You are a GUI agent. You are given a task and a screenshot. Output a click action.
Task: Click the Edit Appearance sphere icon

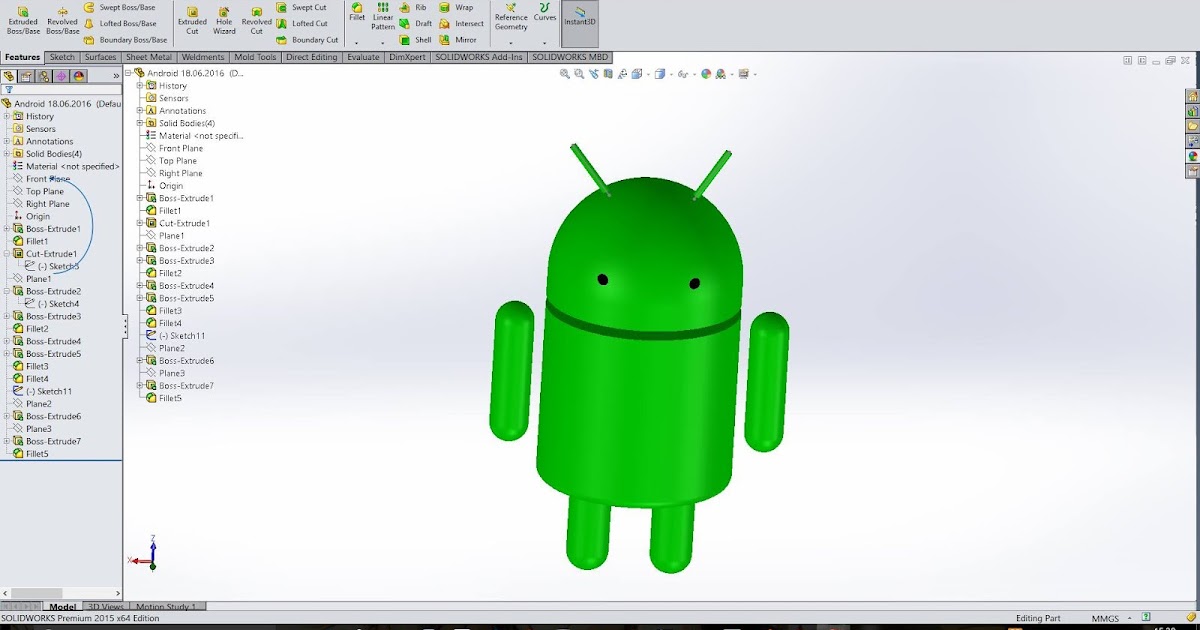tap(707, 72)
